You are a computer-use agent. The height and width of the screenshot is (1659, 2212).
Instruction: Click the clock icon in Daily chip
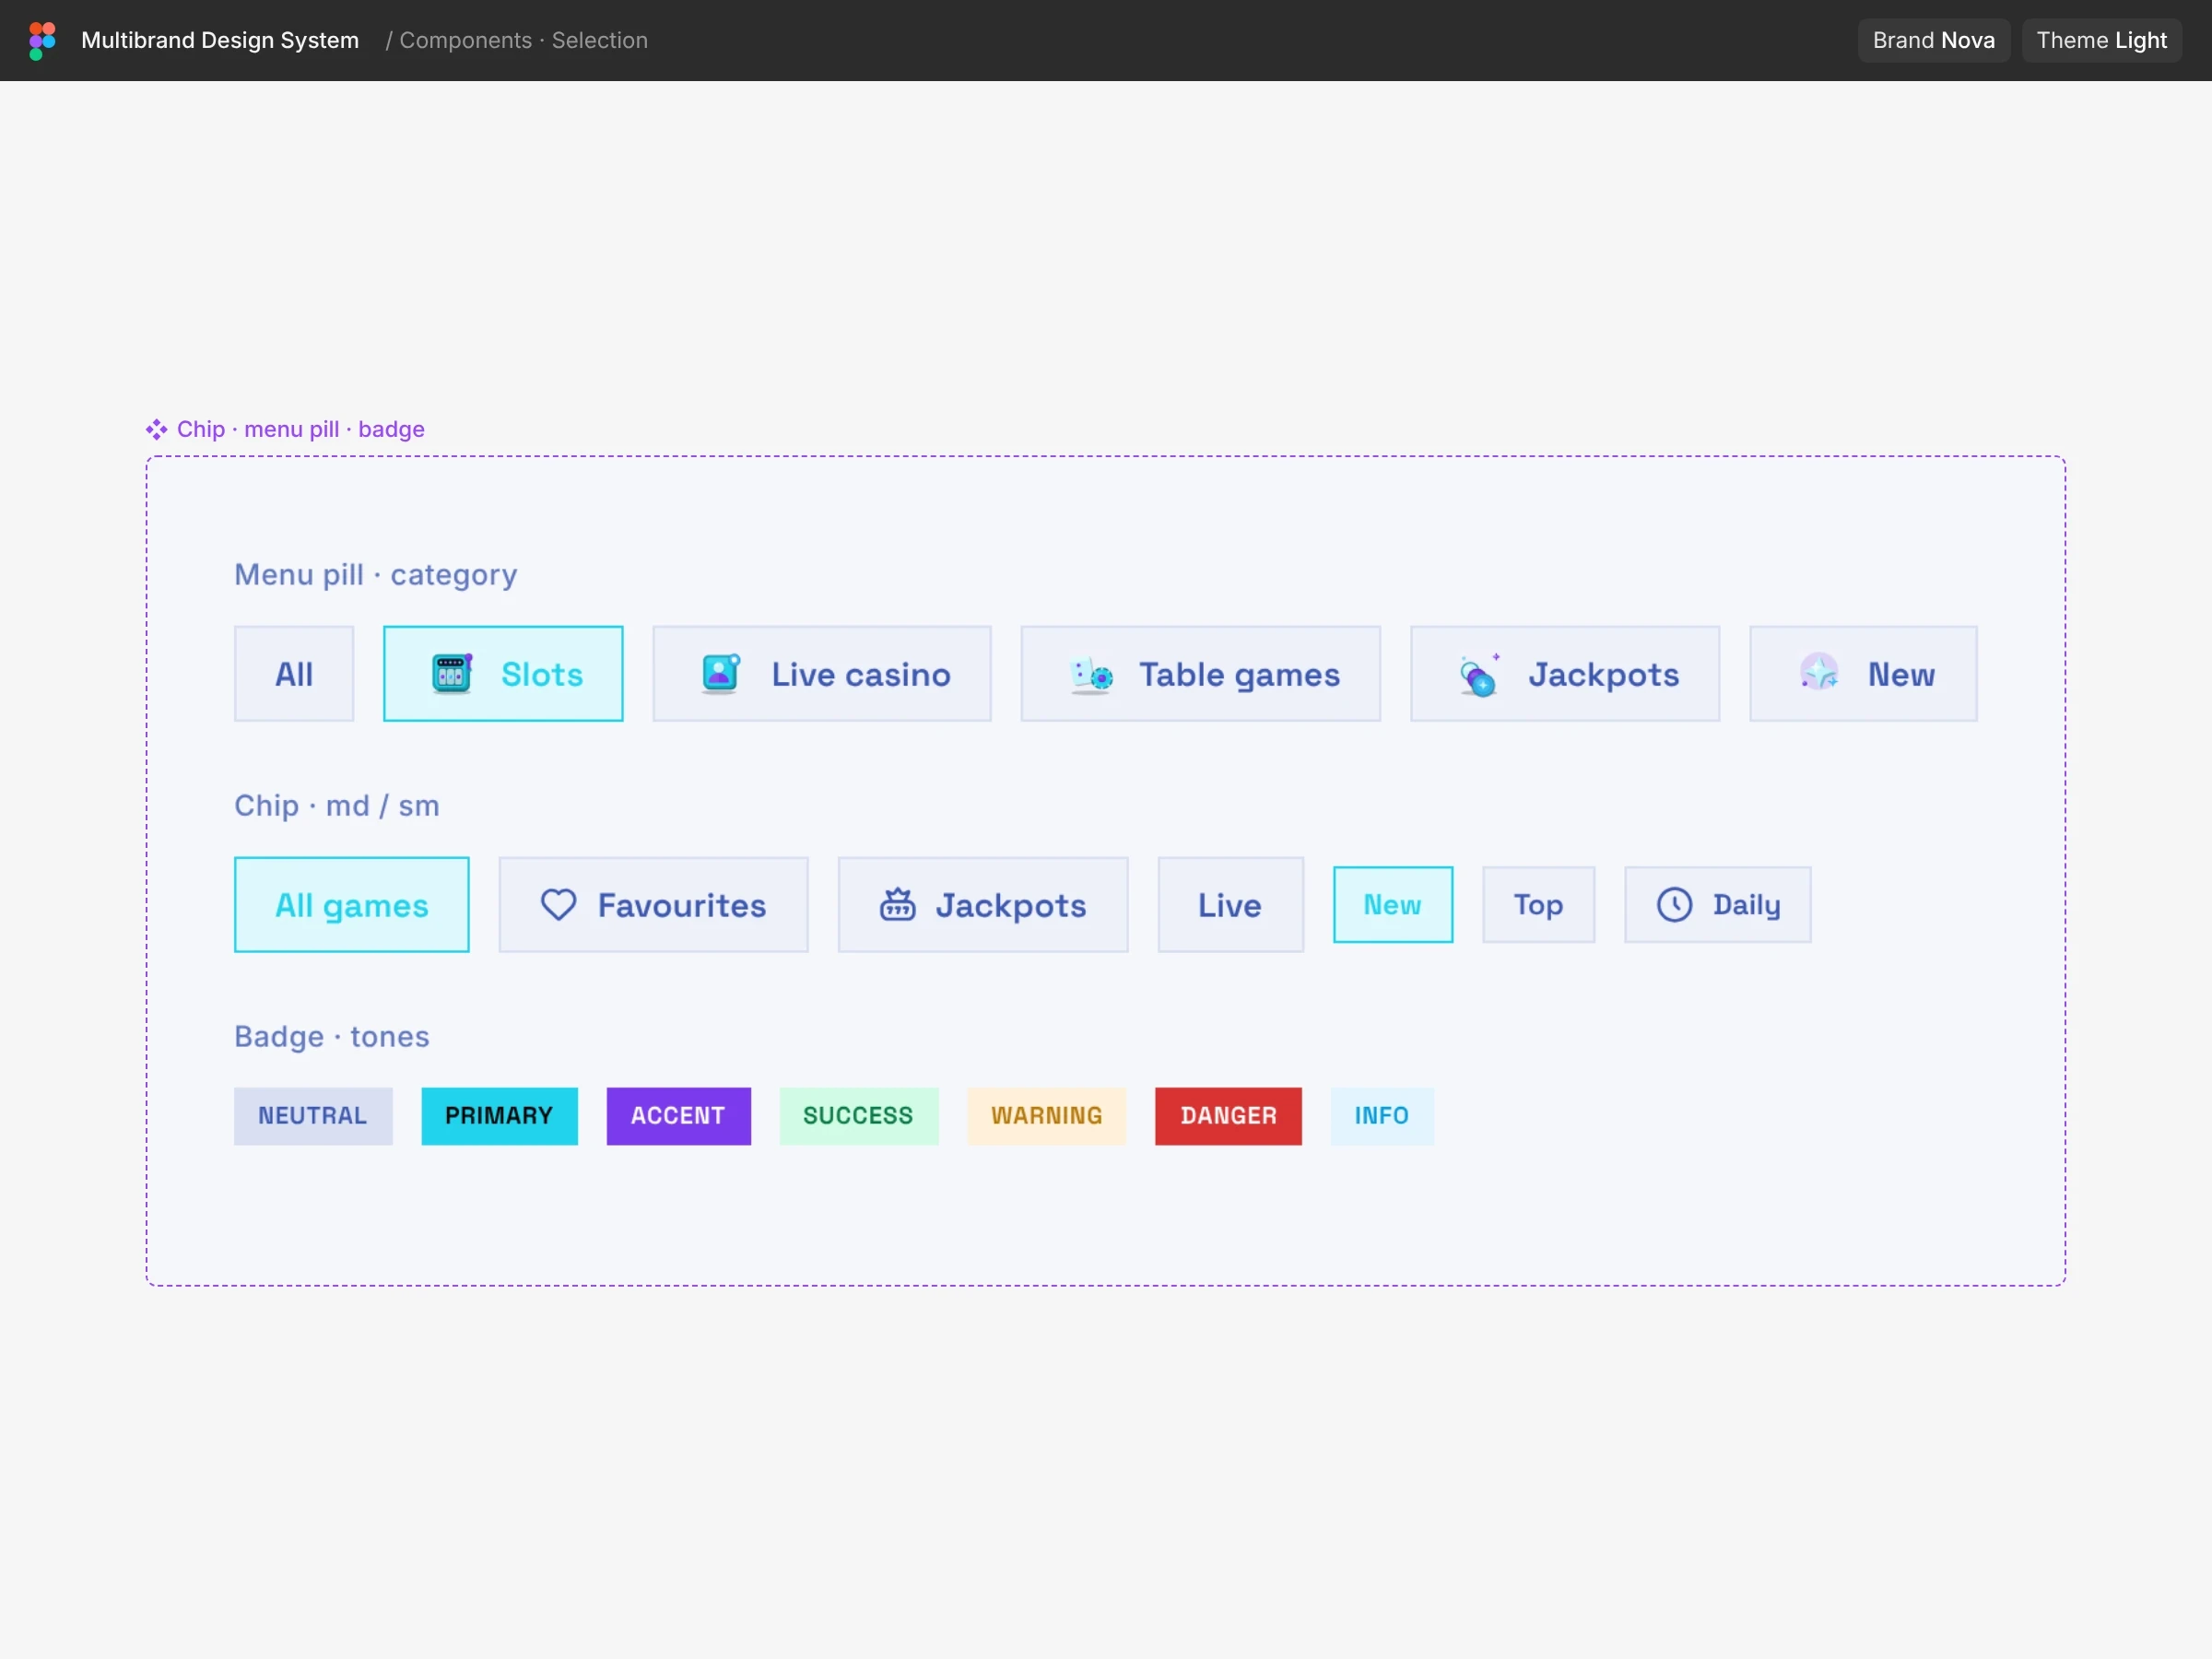1675,905
